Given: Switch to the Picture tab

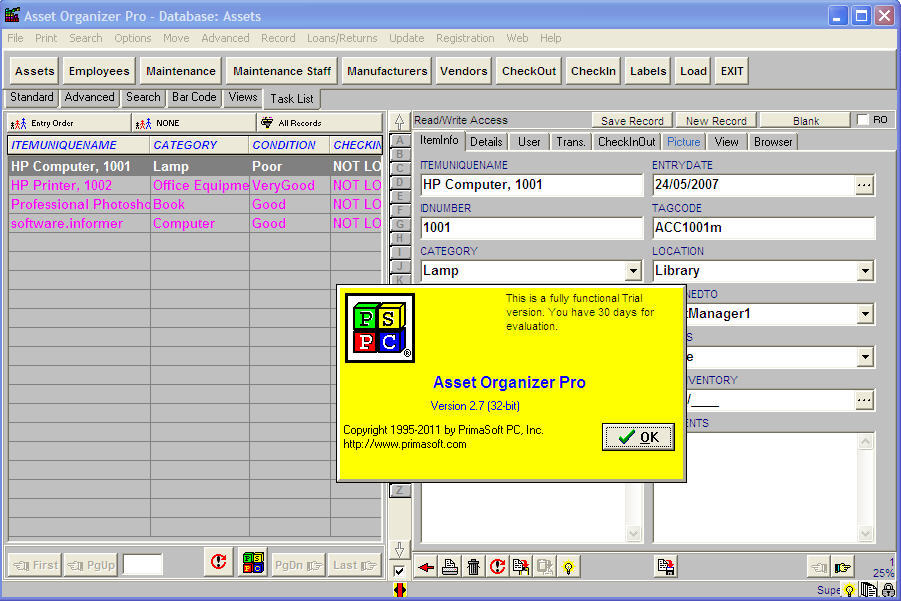Looking at the screenshot, I should (x=683, y=141).
